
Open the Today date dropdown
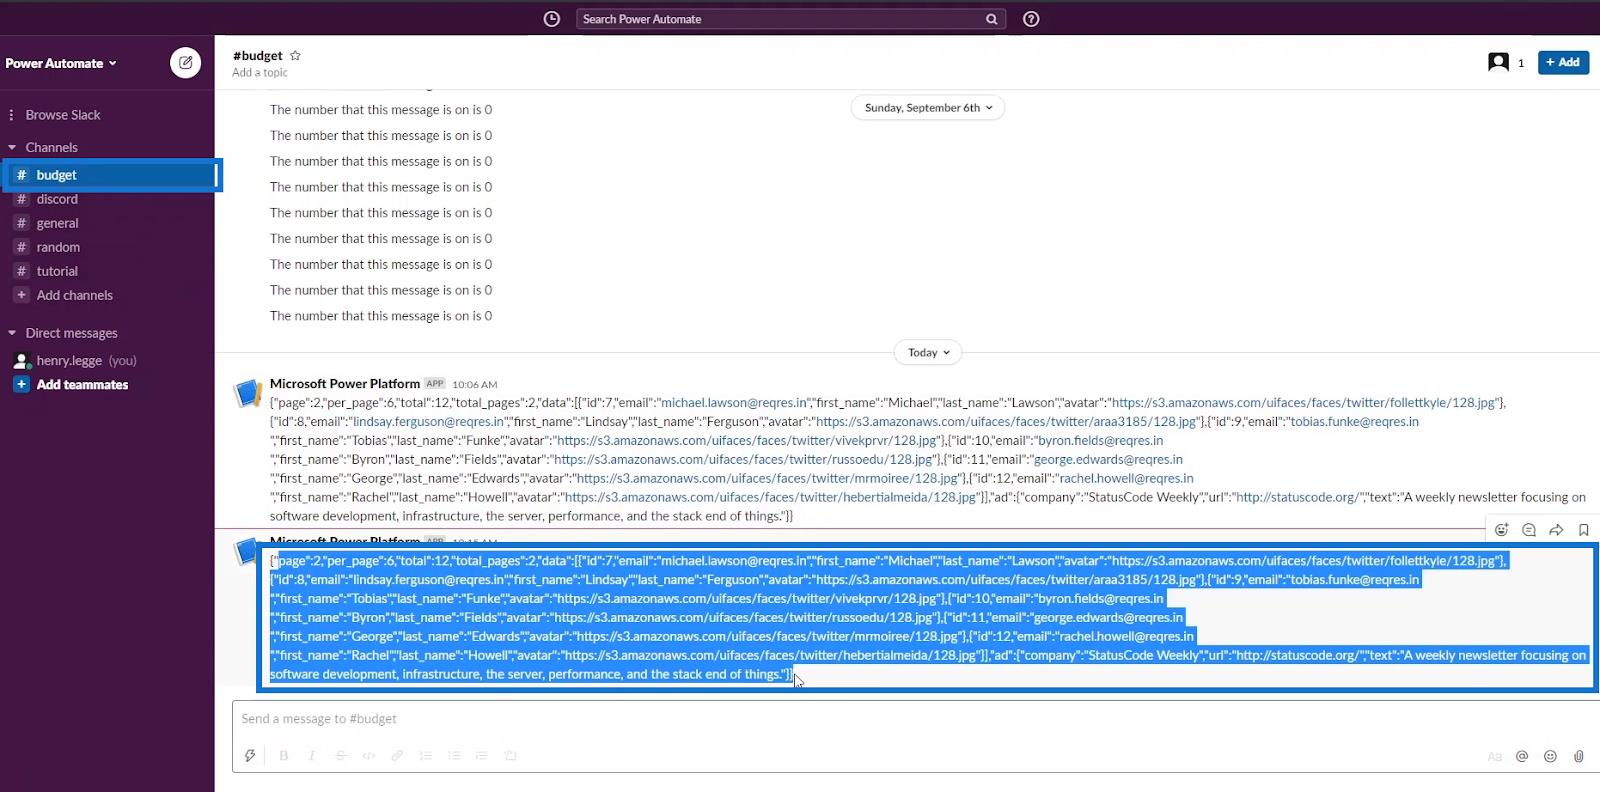928,352
